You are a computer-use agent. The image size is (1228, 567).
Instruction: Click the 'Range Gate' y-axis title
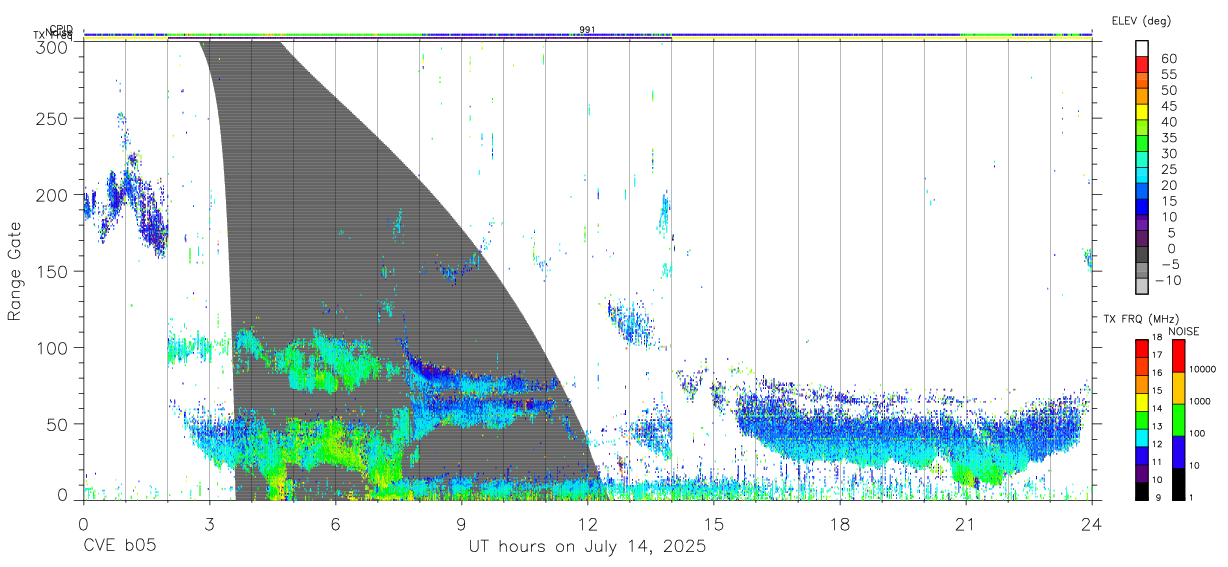[x=15, y=271]
